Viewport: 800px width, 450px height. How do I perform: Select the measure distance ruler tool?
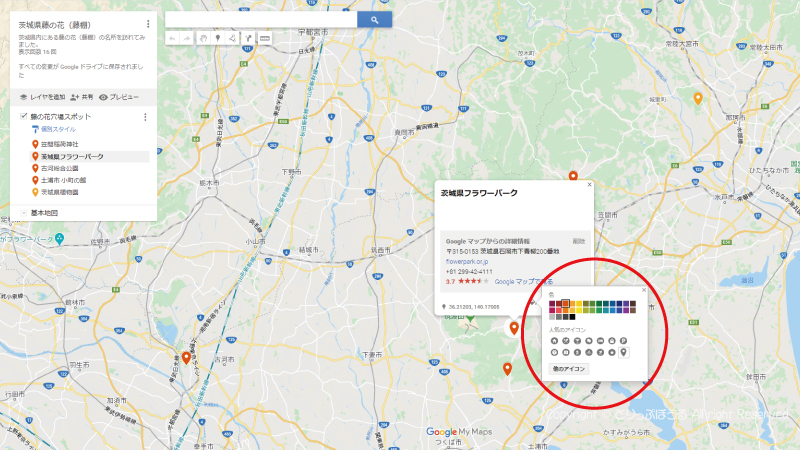point(265,38)
